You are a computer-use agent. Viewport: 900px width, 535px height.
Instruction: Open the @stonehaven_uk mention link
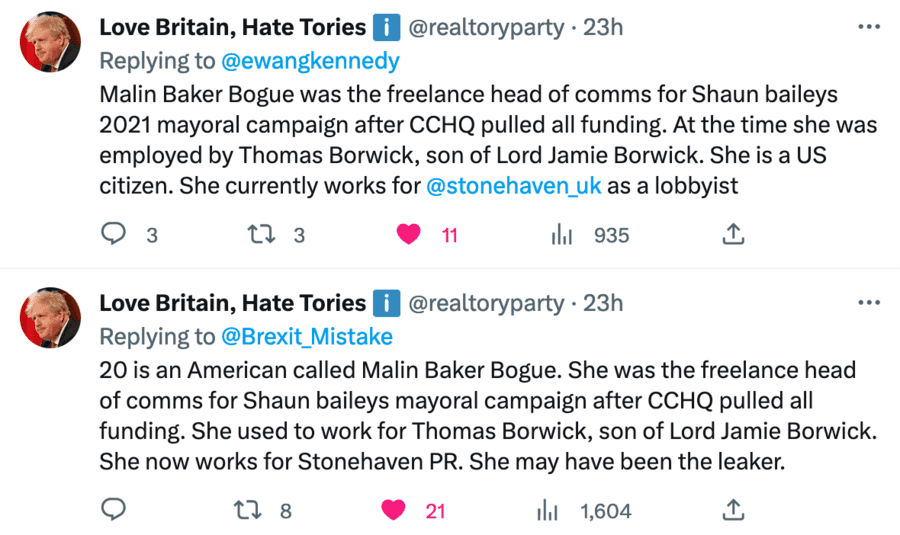click(x=514, y=186)
